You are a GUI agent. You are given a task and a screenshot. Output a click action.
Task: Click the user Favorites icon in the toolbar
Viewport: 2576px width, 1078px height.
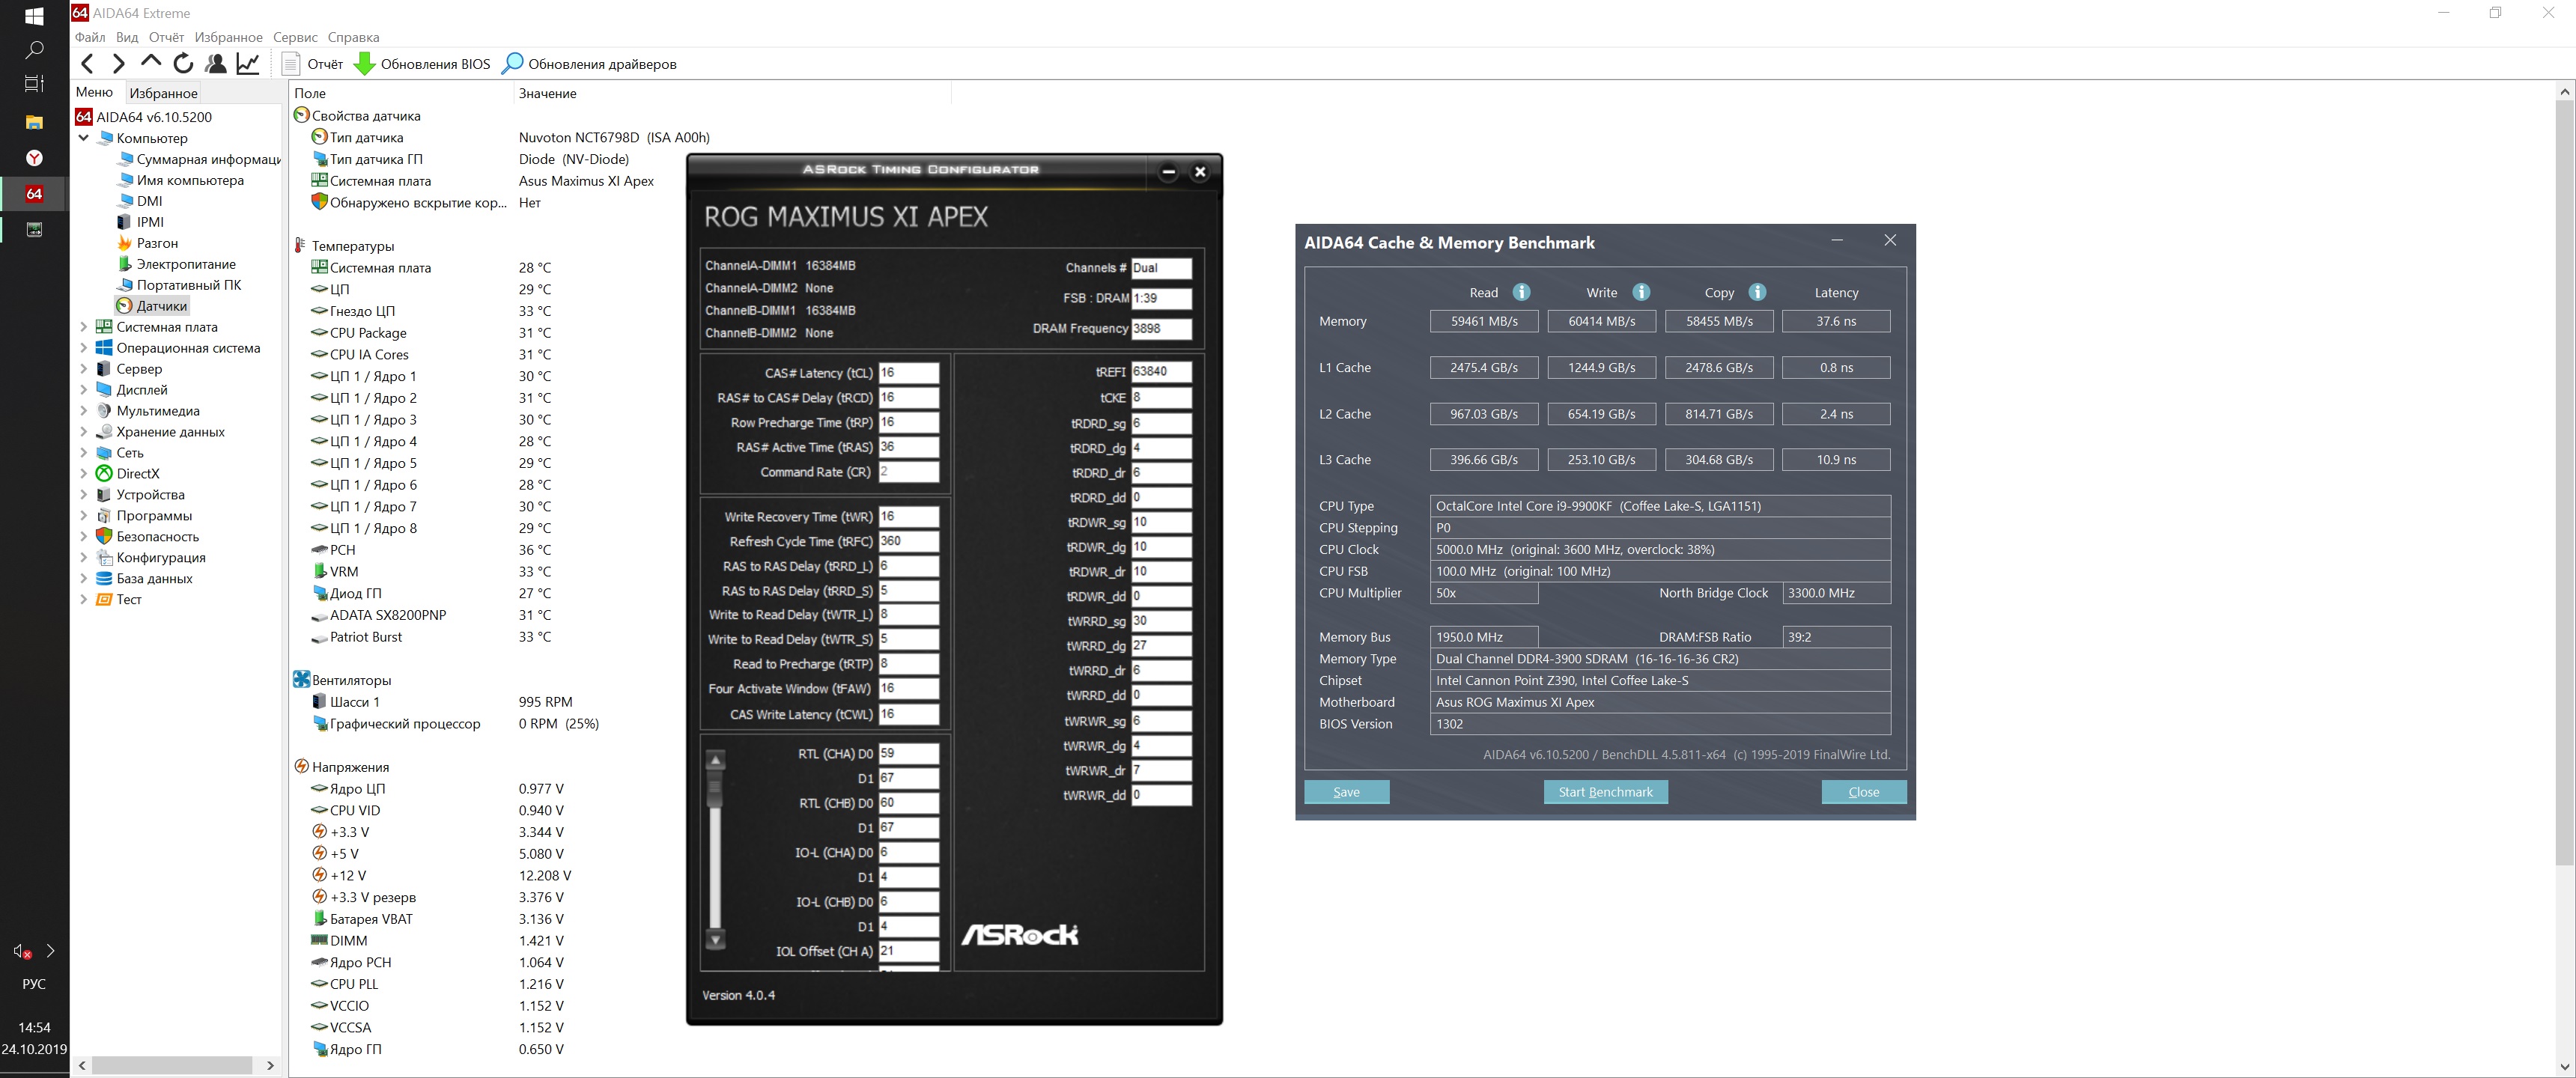pyautogui.click(x=215, y=64)
